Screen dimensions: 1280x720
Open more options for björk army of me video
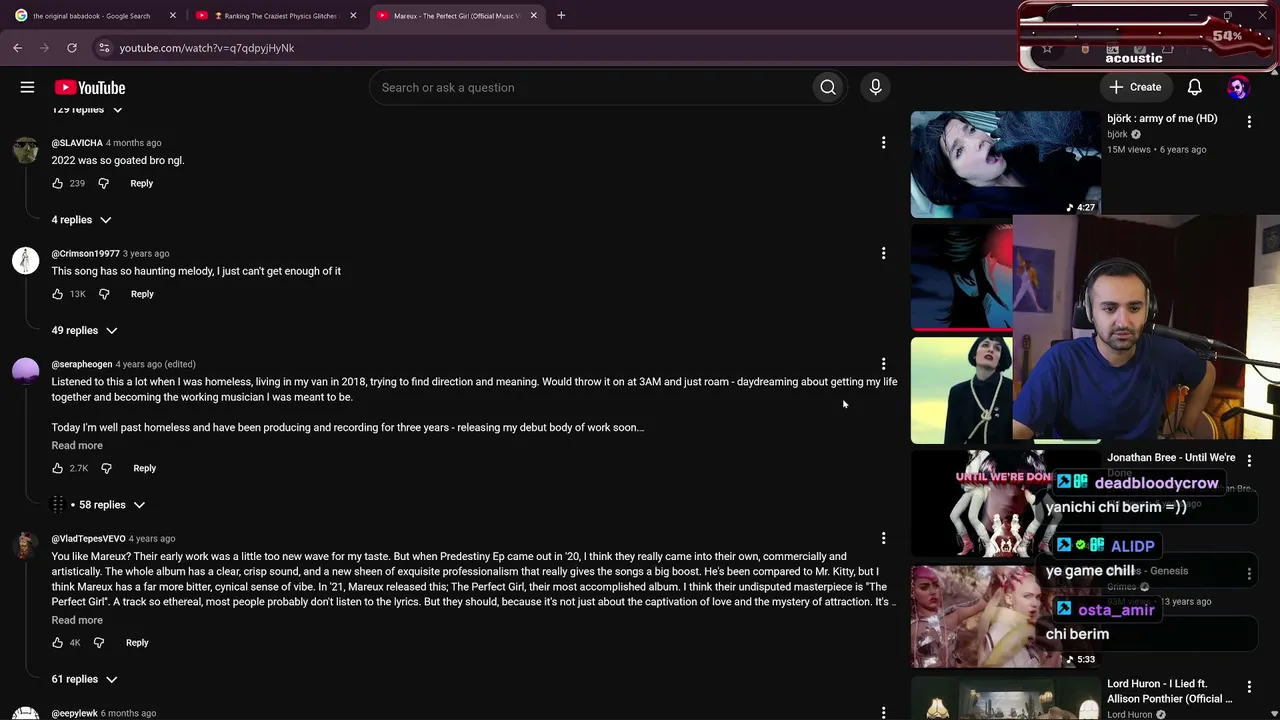[1249, 122]
